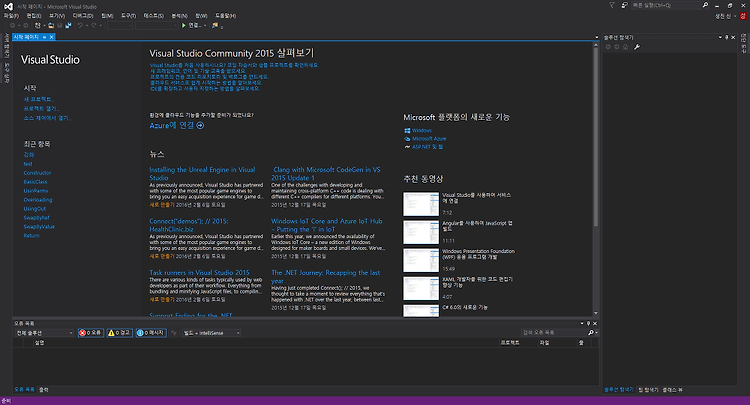Click the Windows logo icon in platform list
The image size is (750, 405).
(407, 130)
